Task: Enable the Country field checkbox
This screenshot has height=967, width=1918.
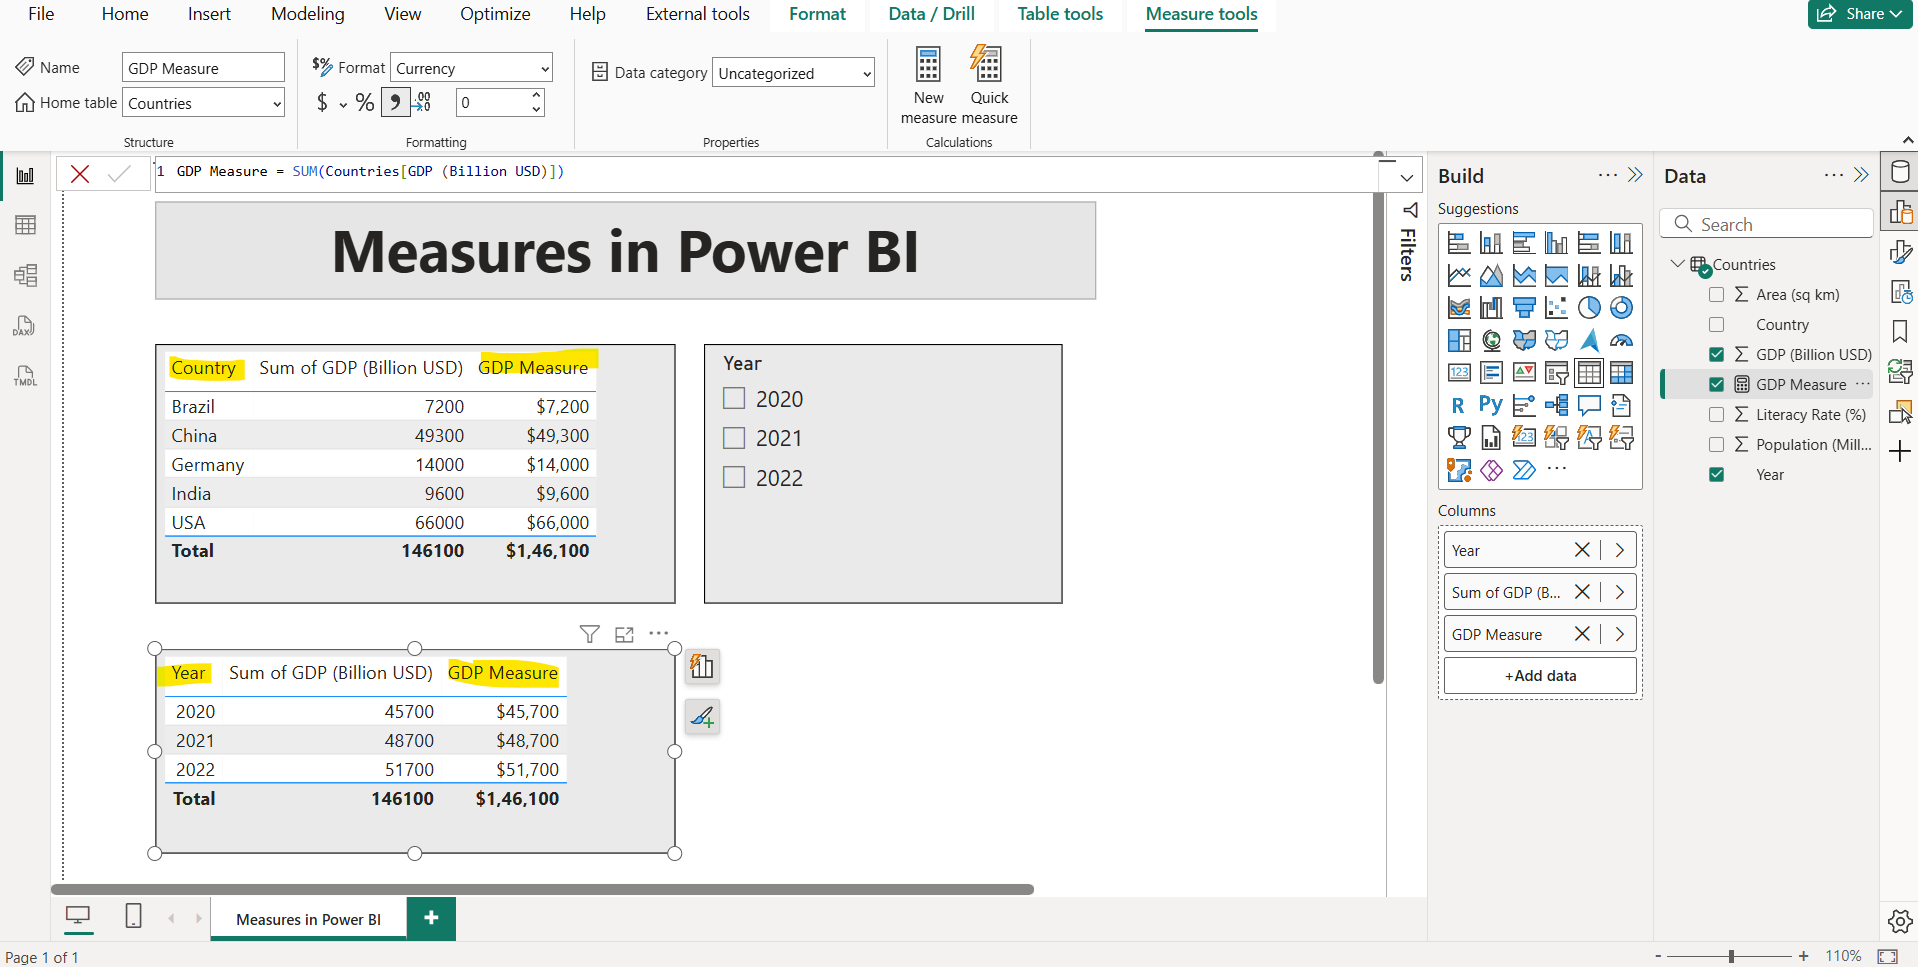Action: click(1717, 324)
